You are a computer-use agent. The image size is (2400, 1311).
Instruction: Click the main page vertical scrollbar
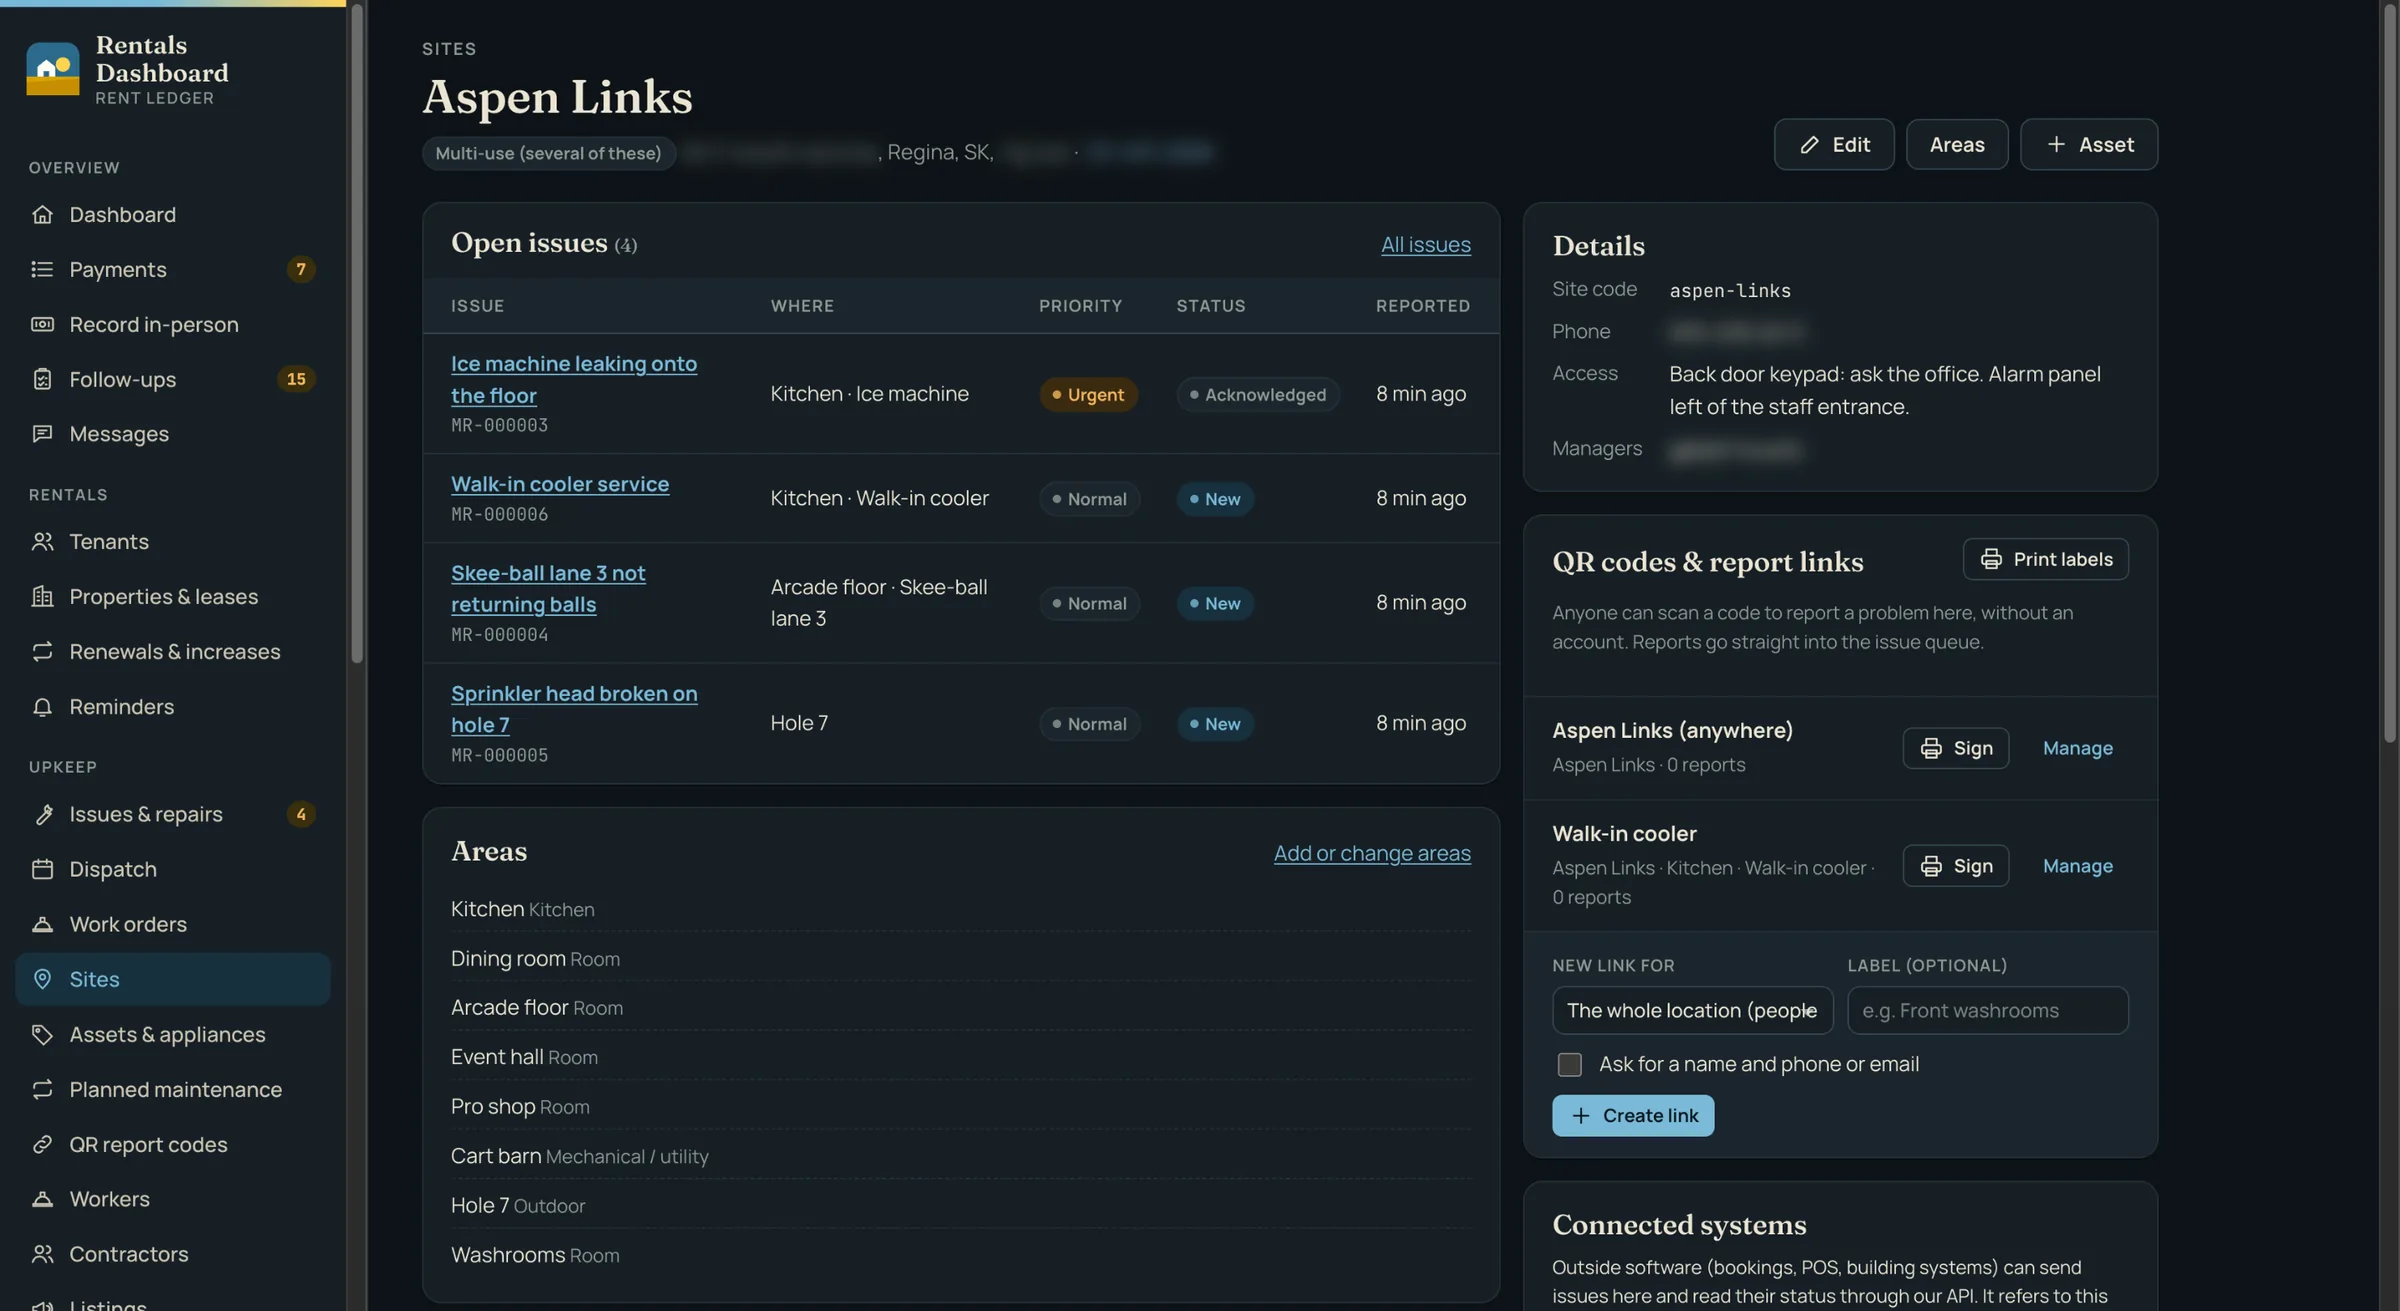2389,372
